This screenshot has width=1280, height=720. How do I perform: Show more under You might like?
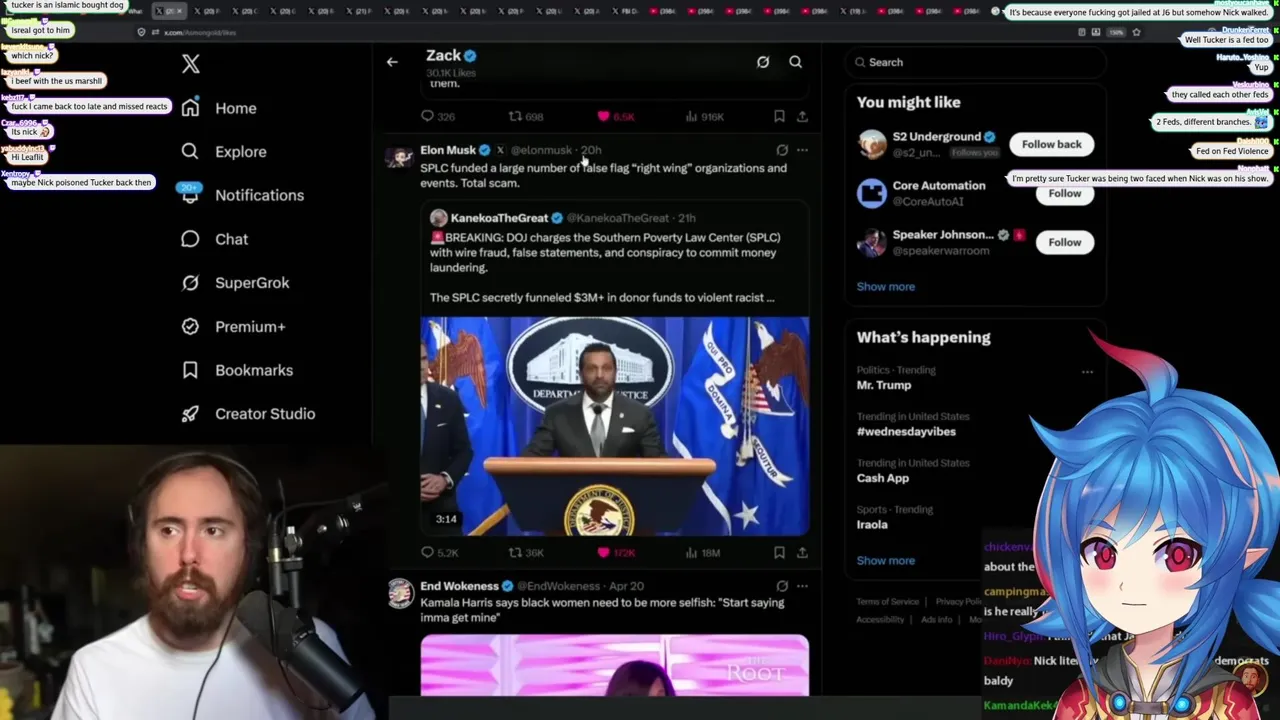click(885, 286)
